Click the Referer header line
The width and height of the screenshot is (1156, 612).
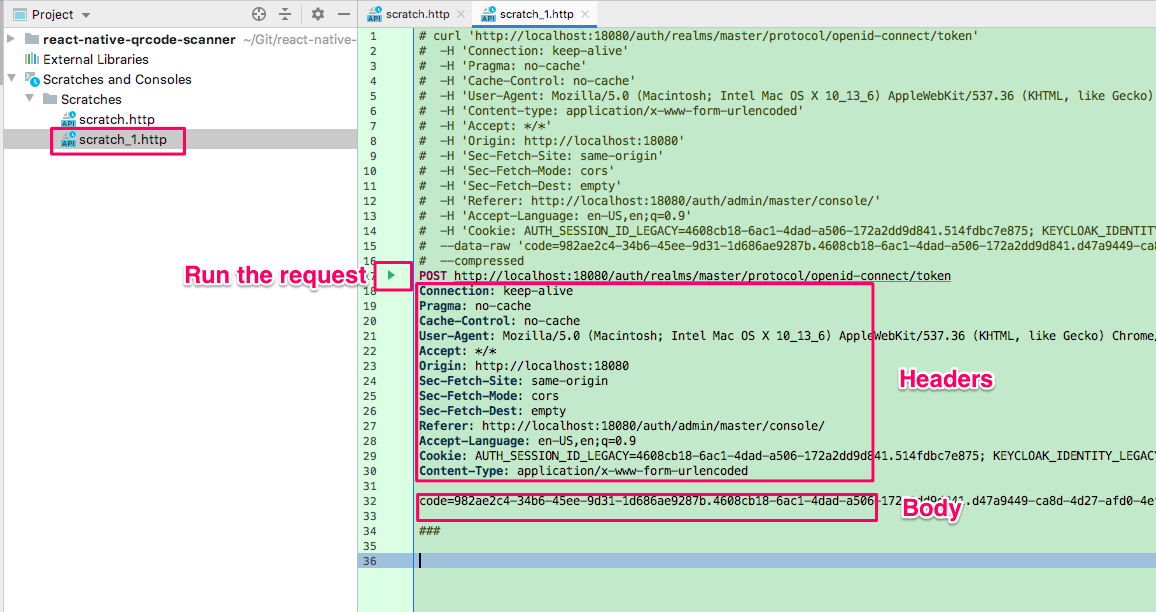621,425
